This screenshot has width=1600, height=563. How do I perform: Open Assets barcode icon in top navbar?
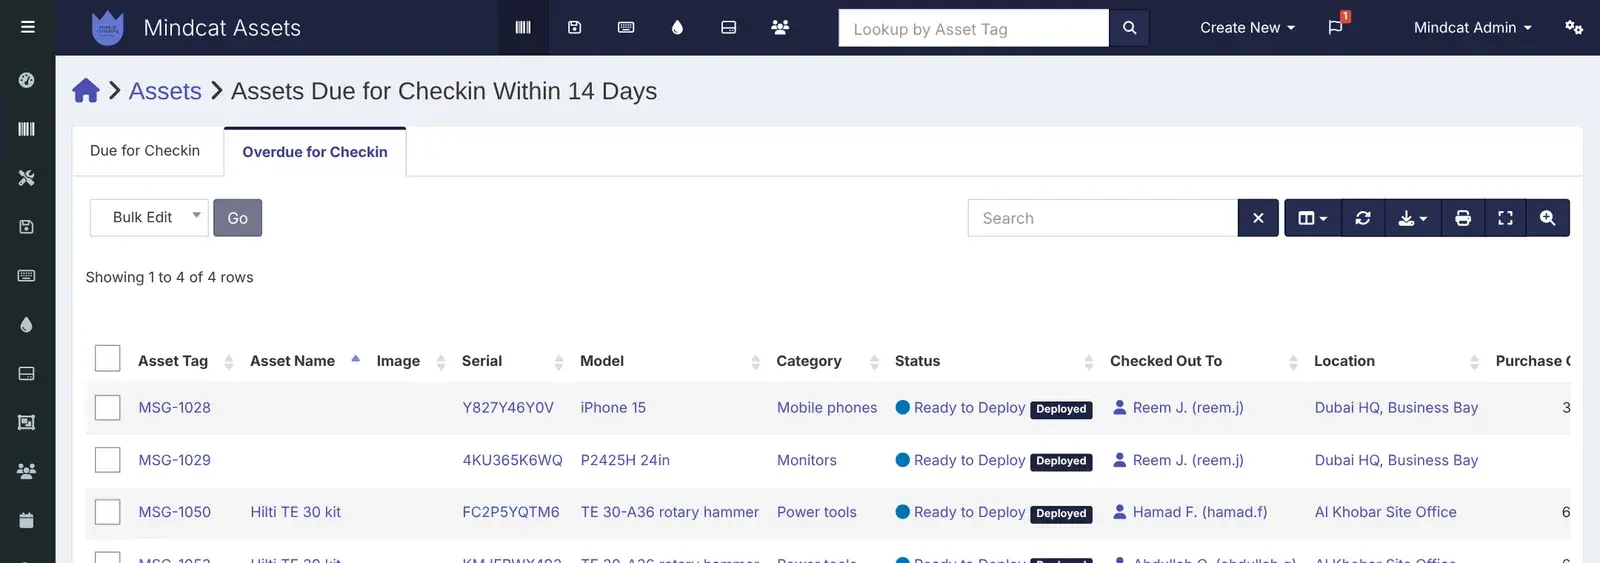pyautogui.click(x=523, y=27)
